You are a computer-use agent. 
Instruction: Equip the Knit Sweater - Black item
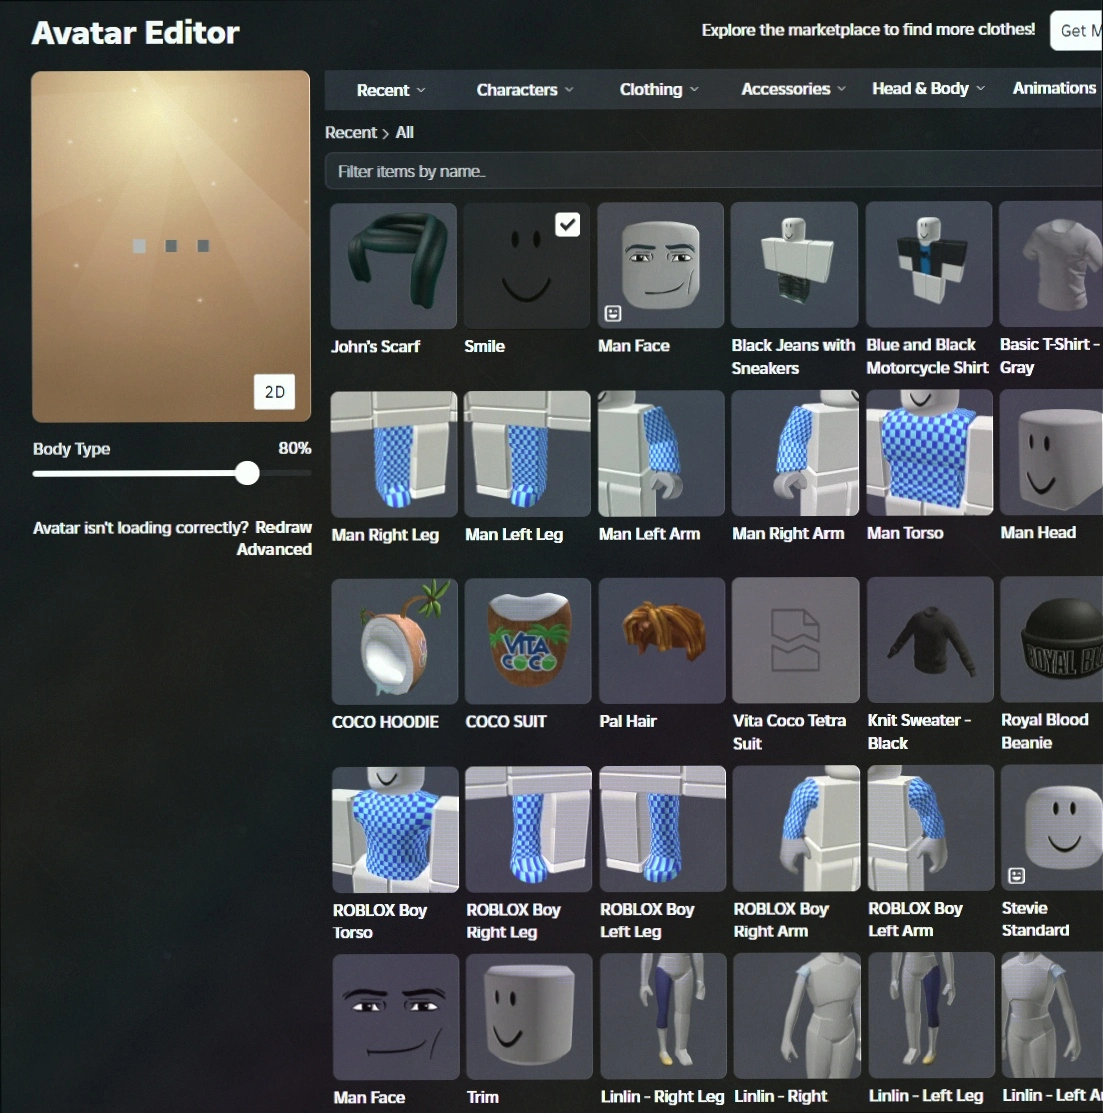tap(930, 640)
